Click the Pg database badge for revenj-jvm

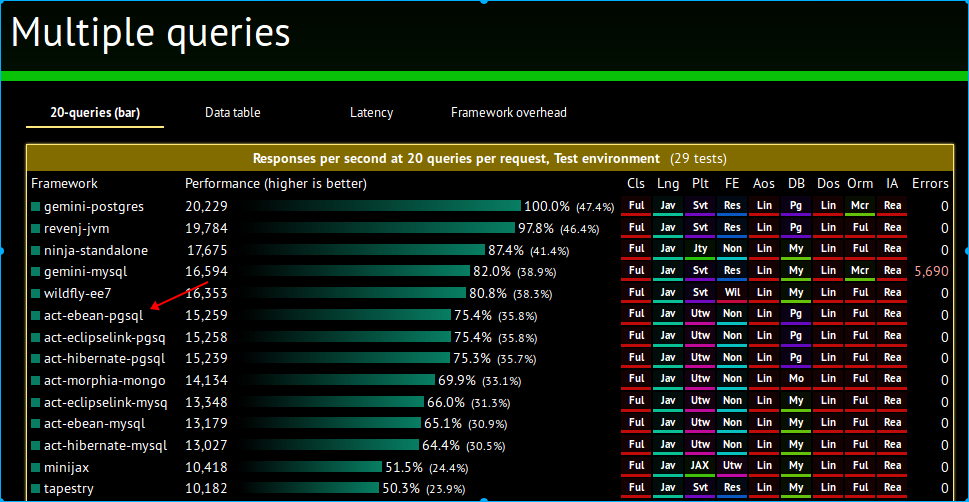point(796,227)
